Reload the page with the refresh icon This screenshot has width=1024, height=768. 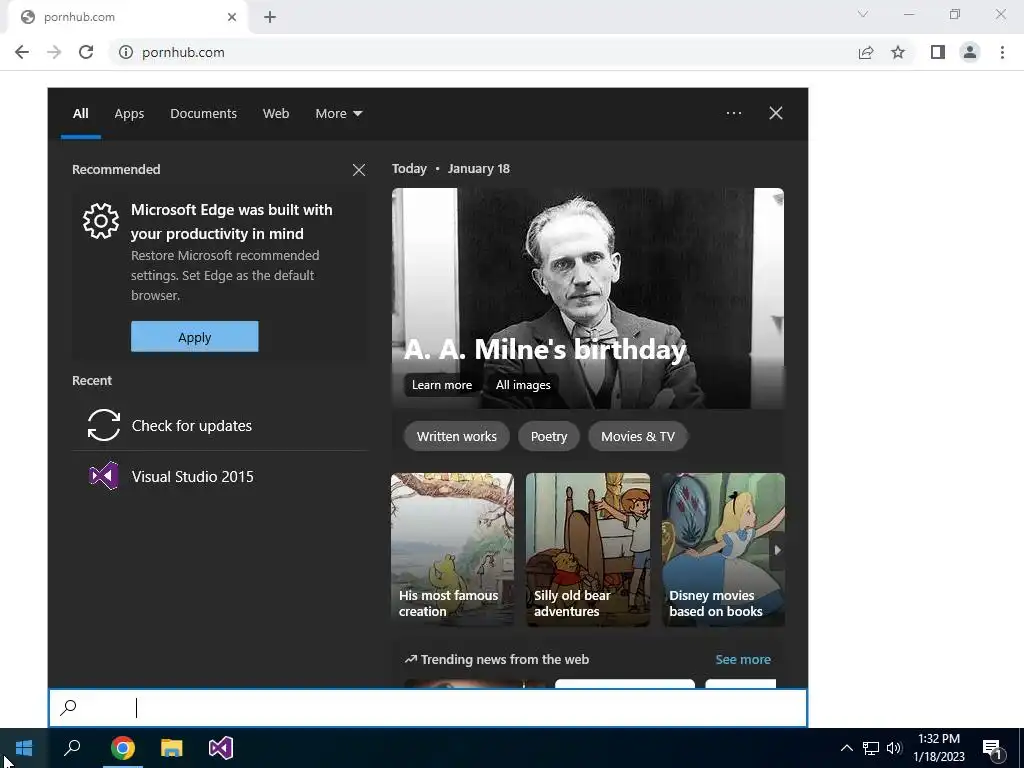point(86,52)
